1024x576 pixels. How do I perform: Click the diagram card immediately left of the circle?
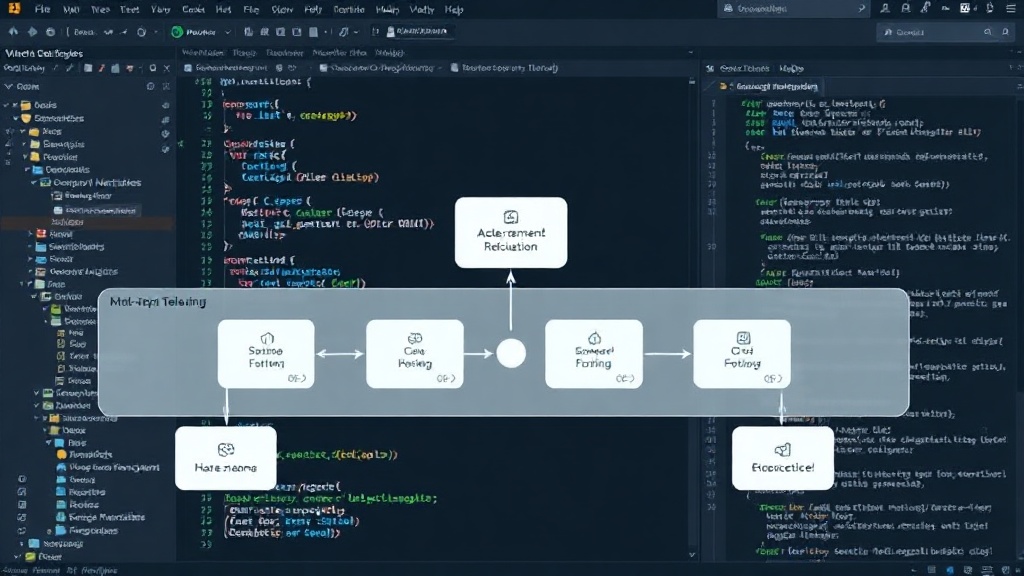click(x=415, y=354)
